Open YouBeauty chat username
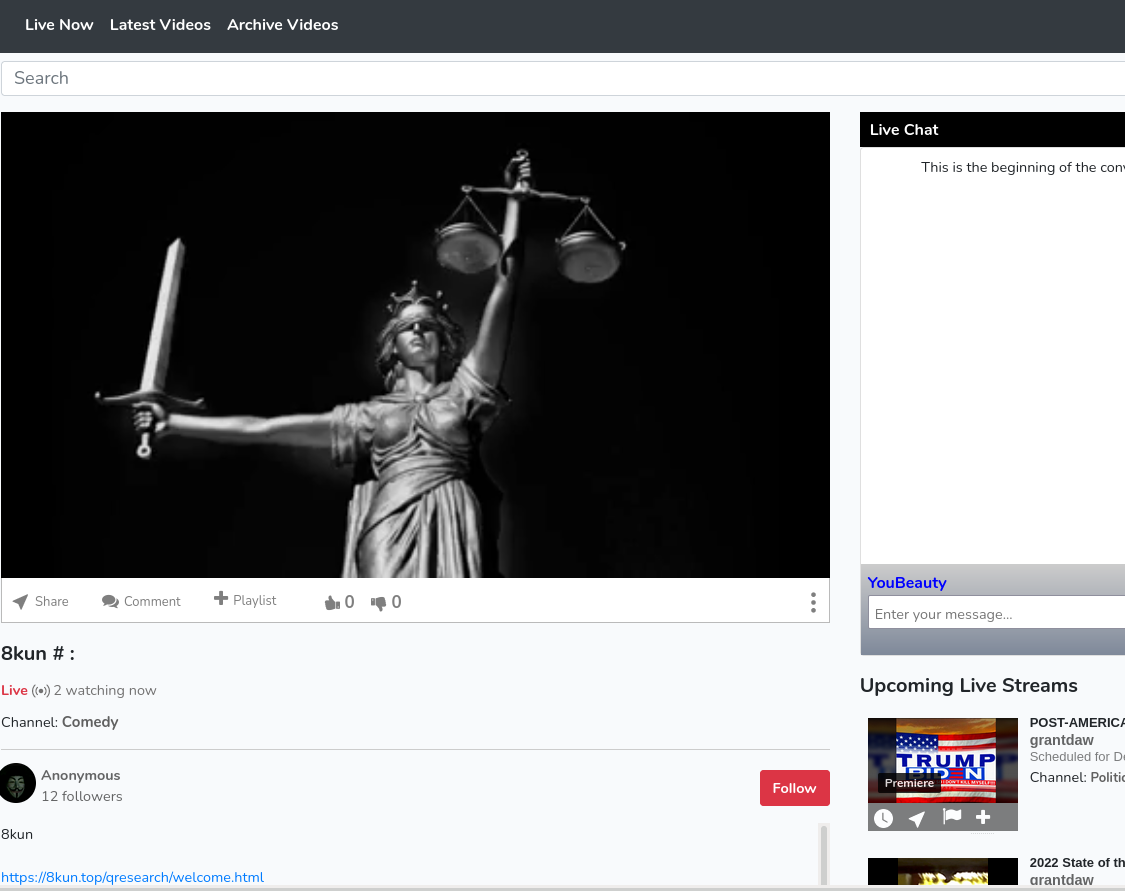Screen dimensions: 1125x891 pos(907,583)
